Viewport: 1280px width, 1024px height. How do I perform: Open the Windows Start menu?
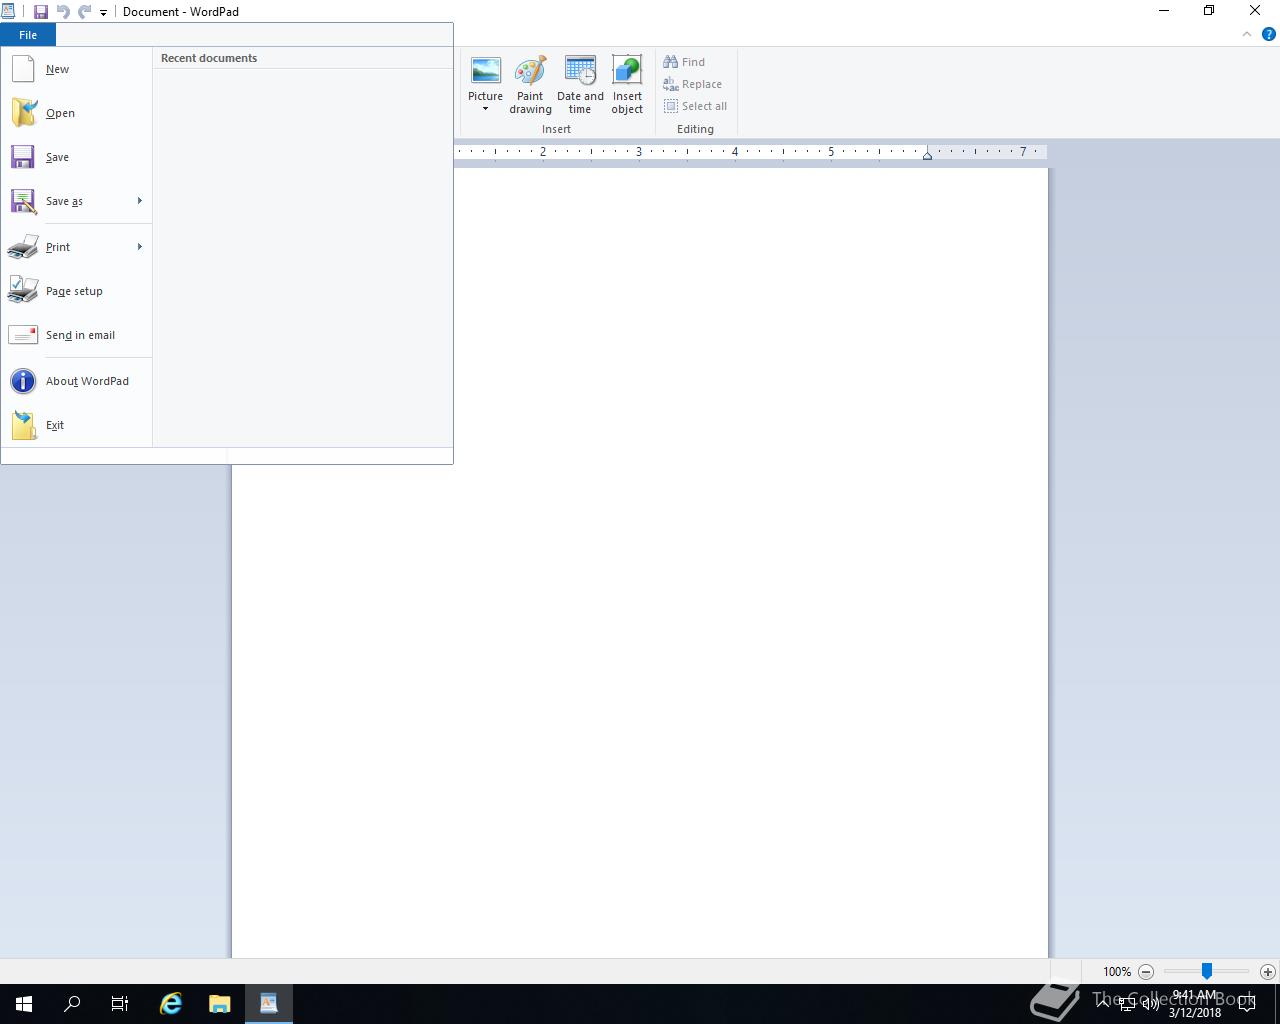[24, 1004]
